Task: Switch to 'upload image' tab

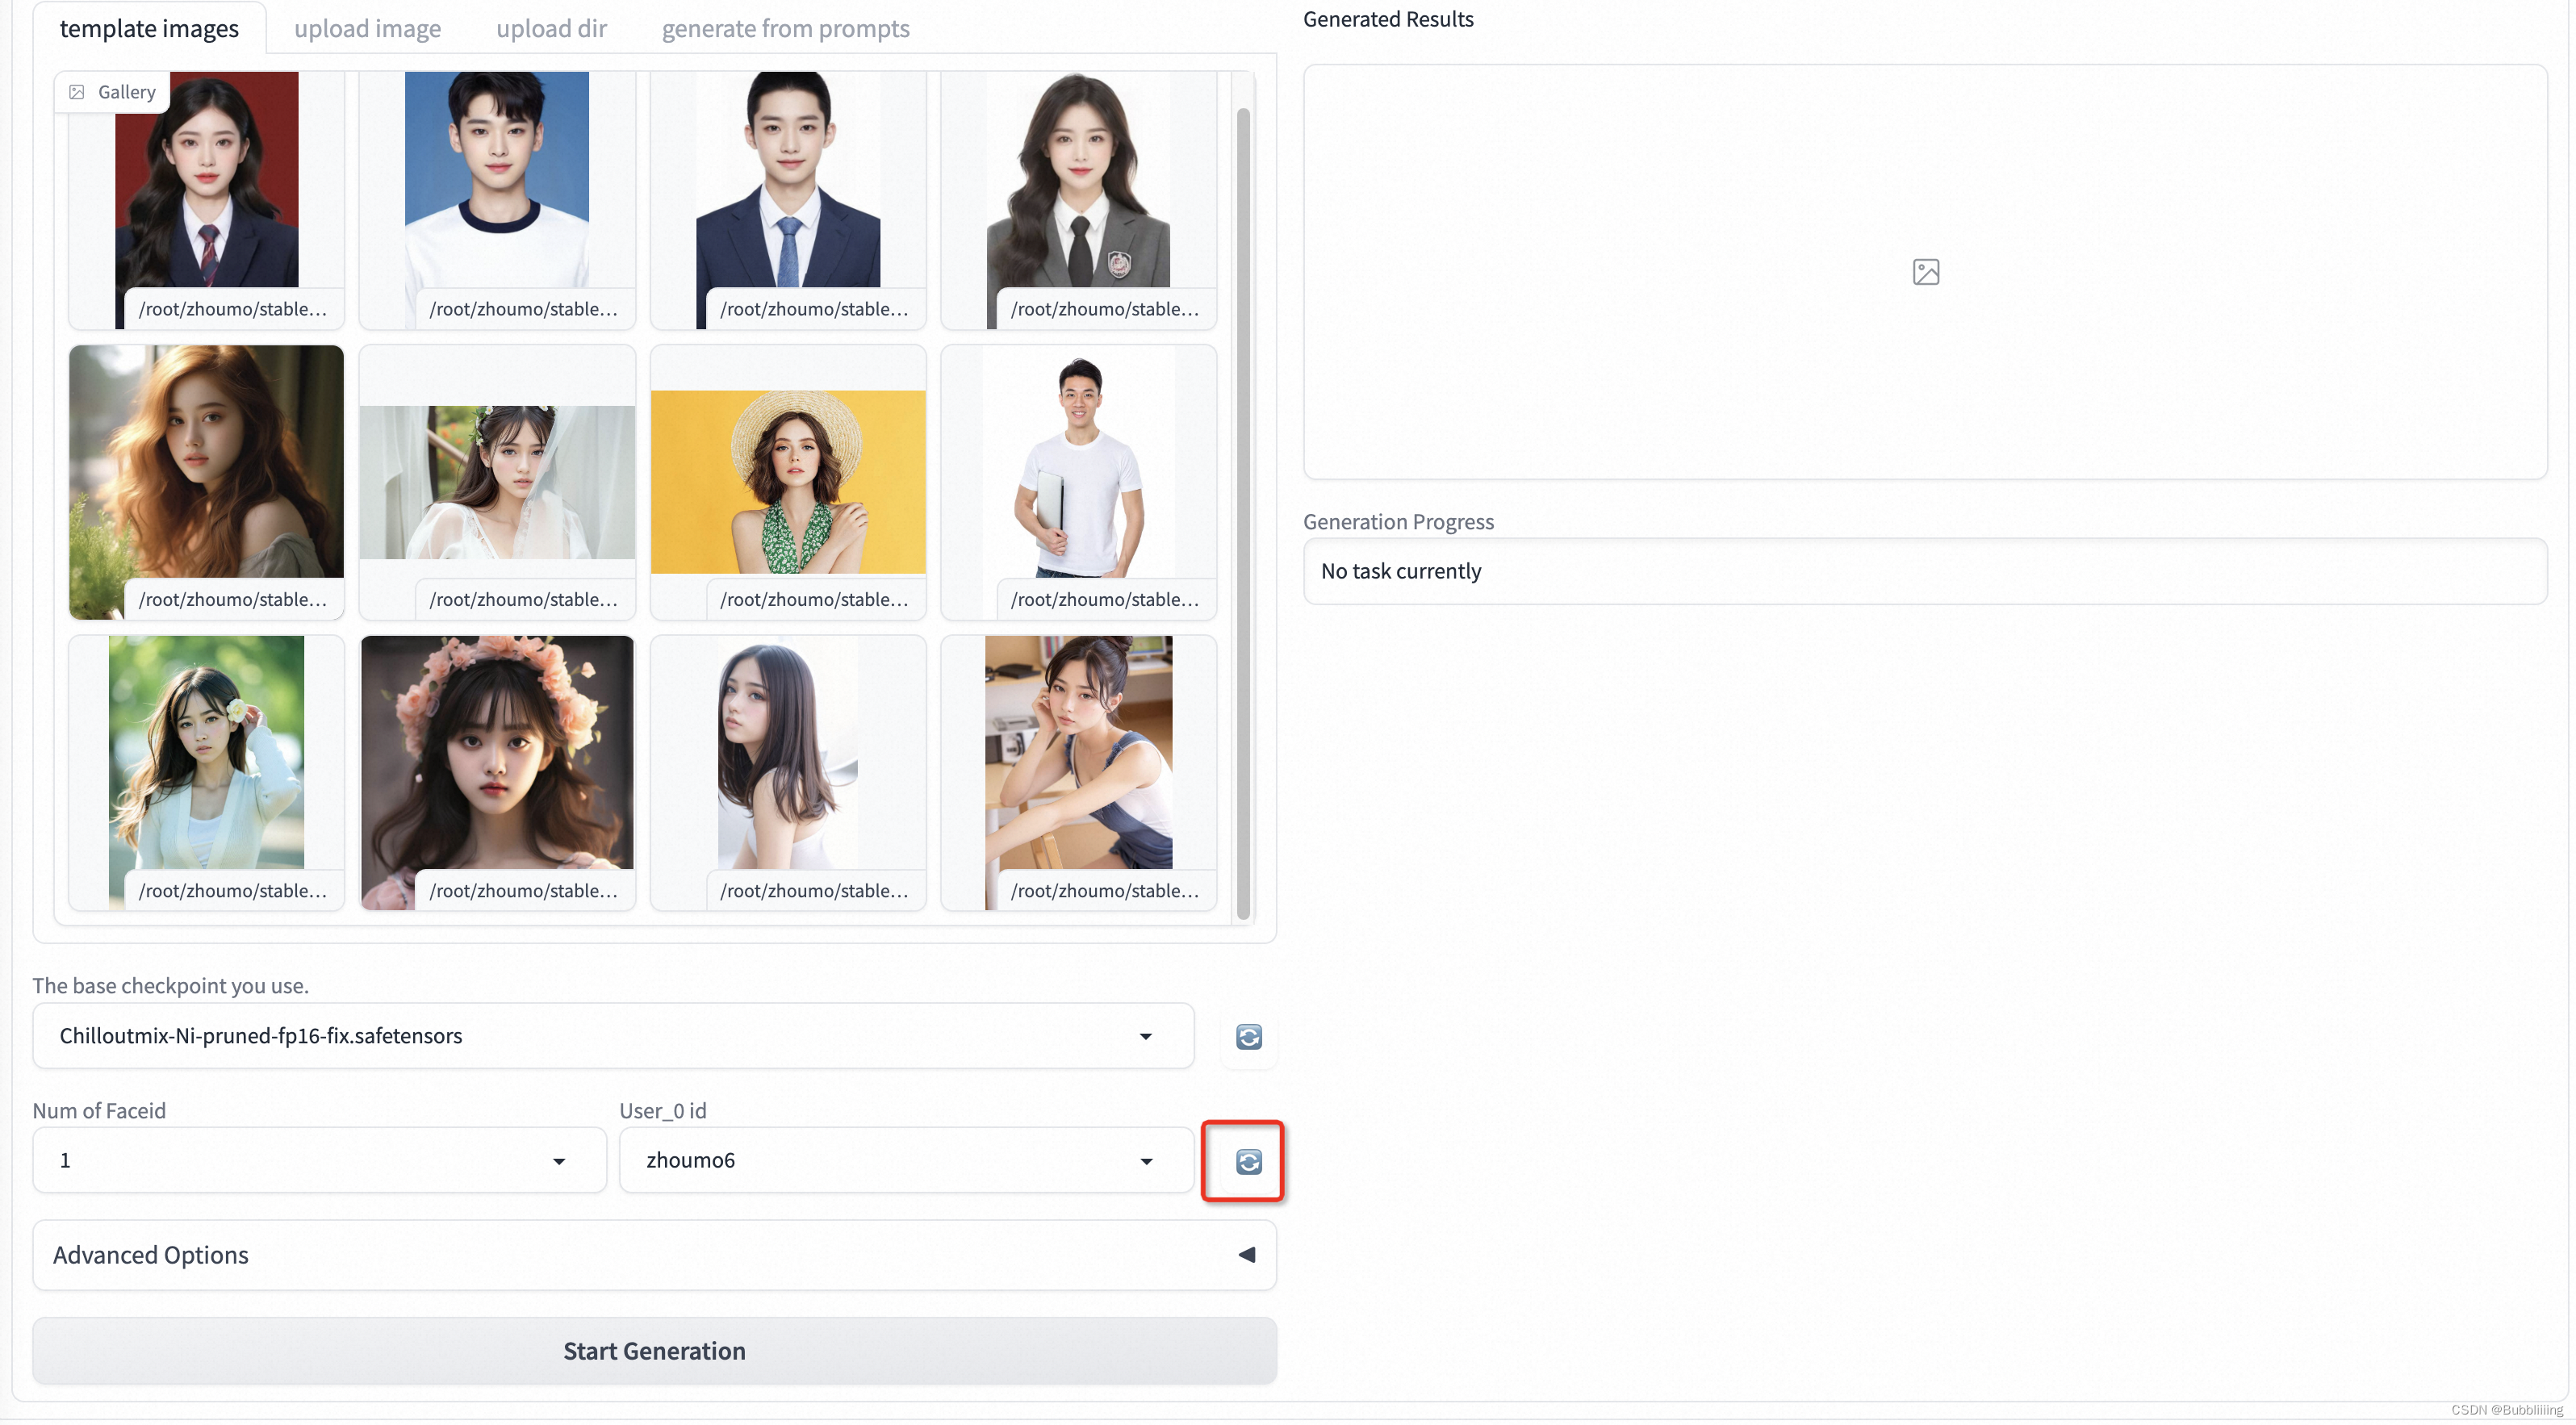Action: coord(365,27)
